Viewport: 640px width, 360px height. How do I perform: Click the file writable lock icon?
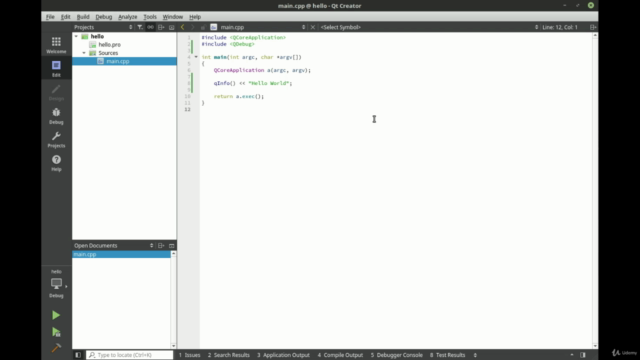[202, 27]
